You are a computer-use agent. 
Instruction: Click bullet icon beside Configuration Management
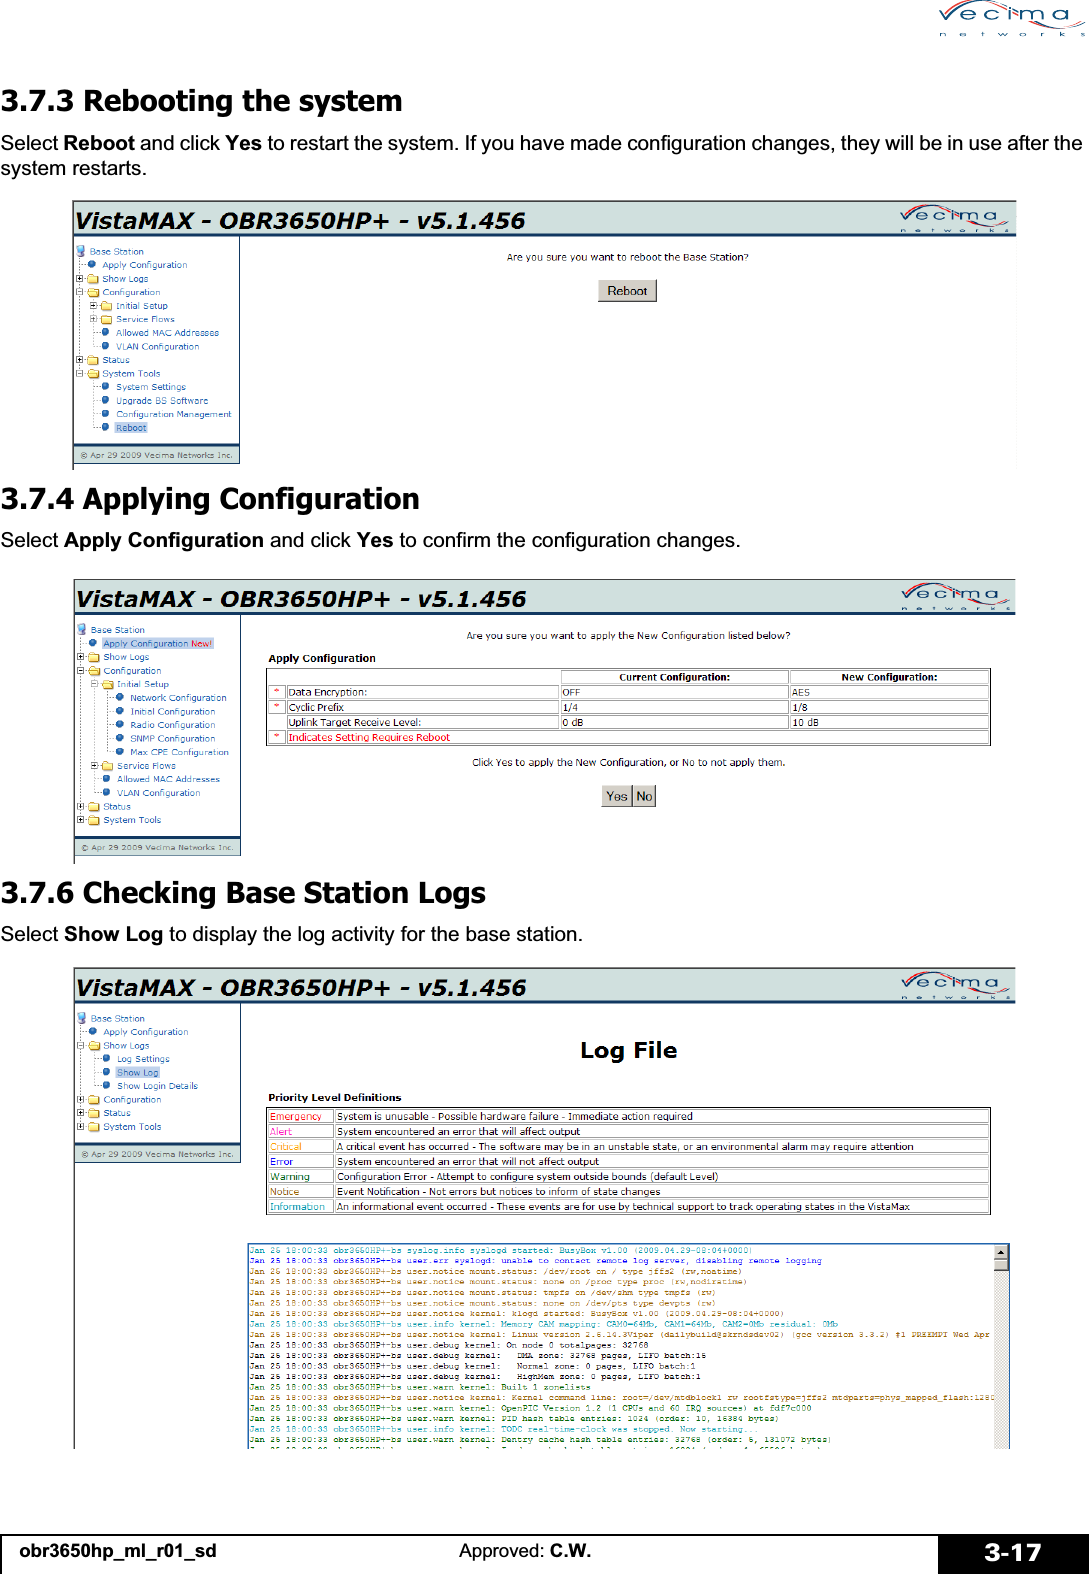105,413
